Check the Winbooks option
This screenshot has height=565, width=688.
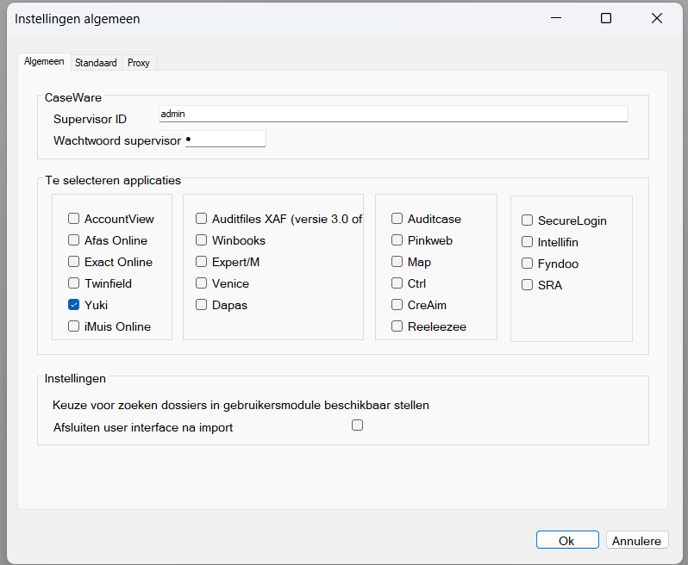click(x=201, y=240)
